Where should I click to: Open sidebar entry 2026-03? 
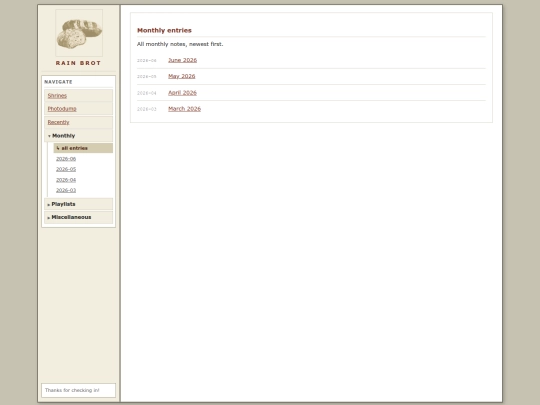(66, 190)
